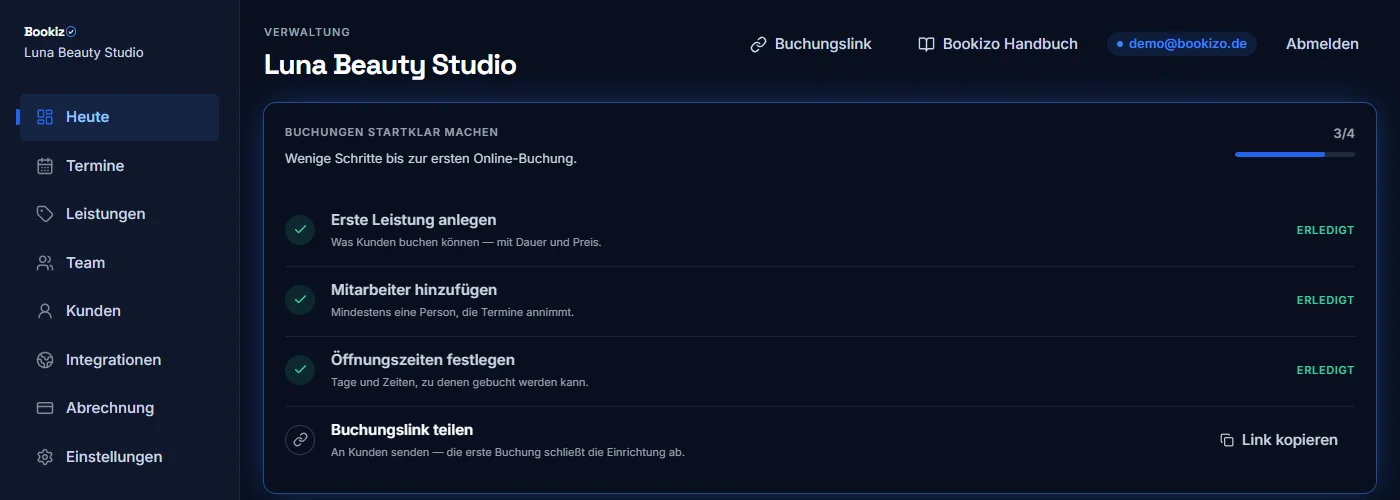Click the Termine calendar icon
The height and width of the screenshot is (500, 1400).
click(x=45, y=166)
